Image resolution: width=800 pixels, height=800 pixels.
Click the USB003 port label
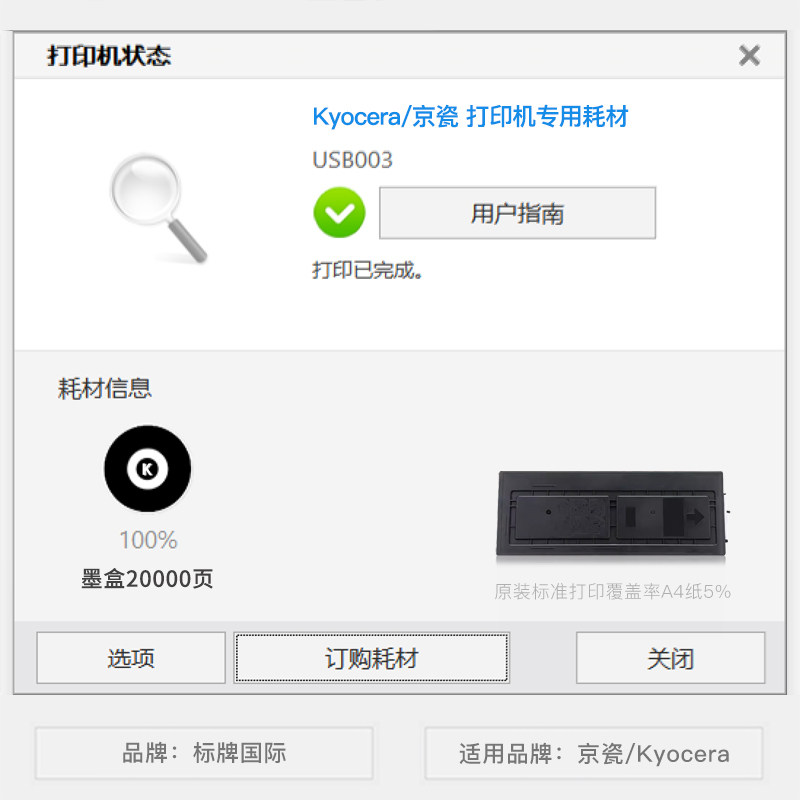point(353,160)
